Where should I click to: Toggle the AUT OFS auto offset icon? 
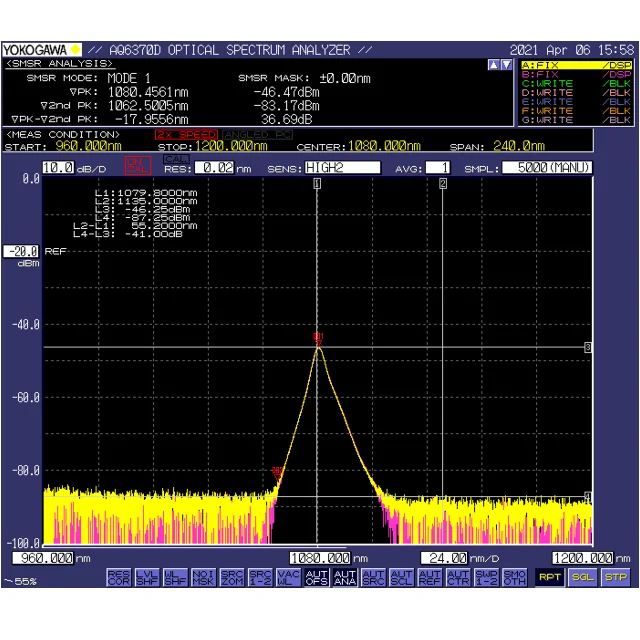(317, 577)
